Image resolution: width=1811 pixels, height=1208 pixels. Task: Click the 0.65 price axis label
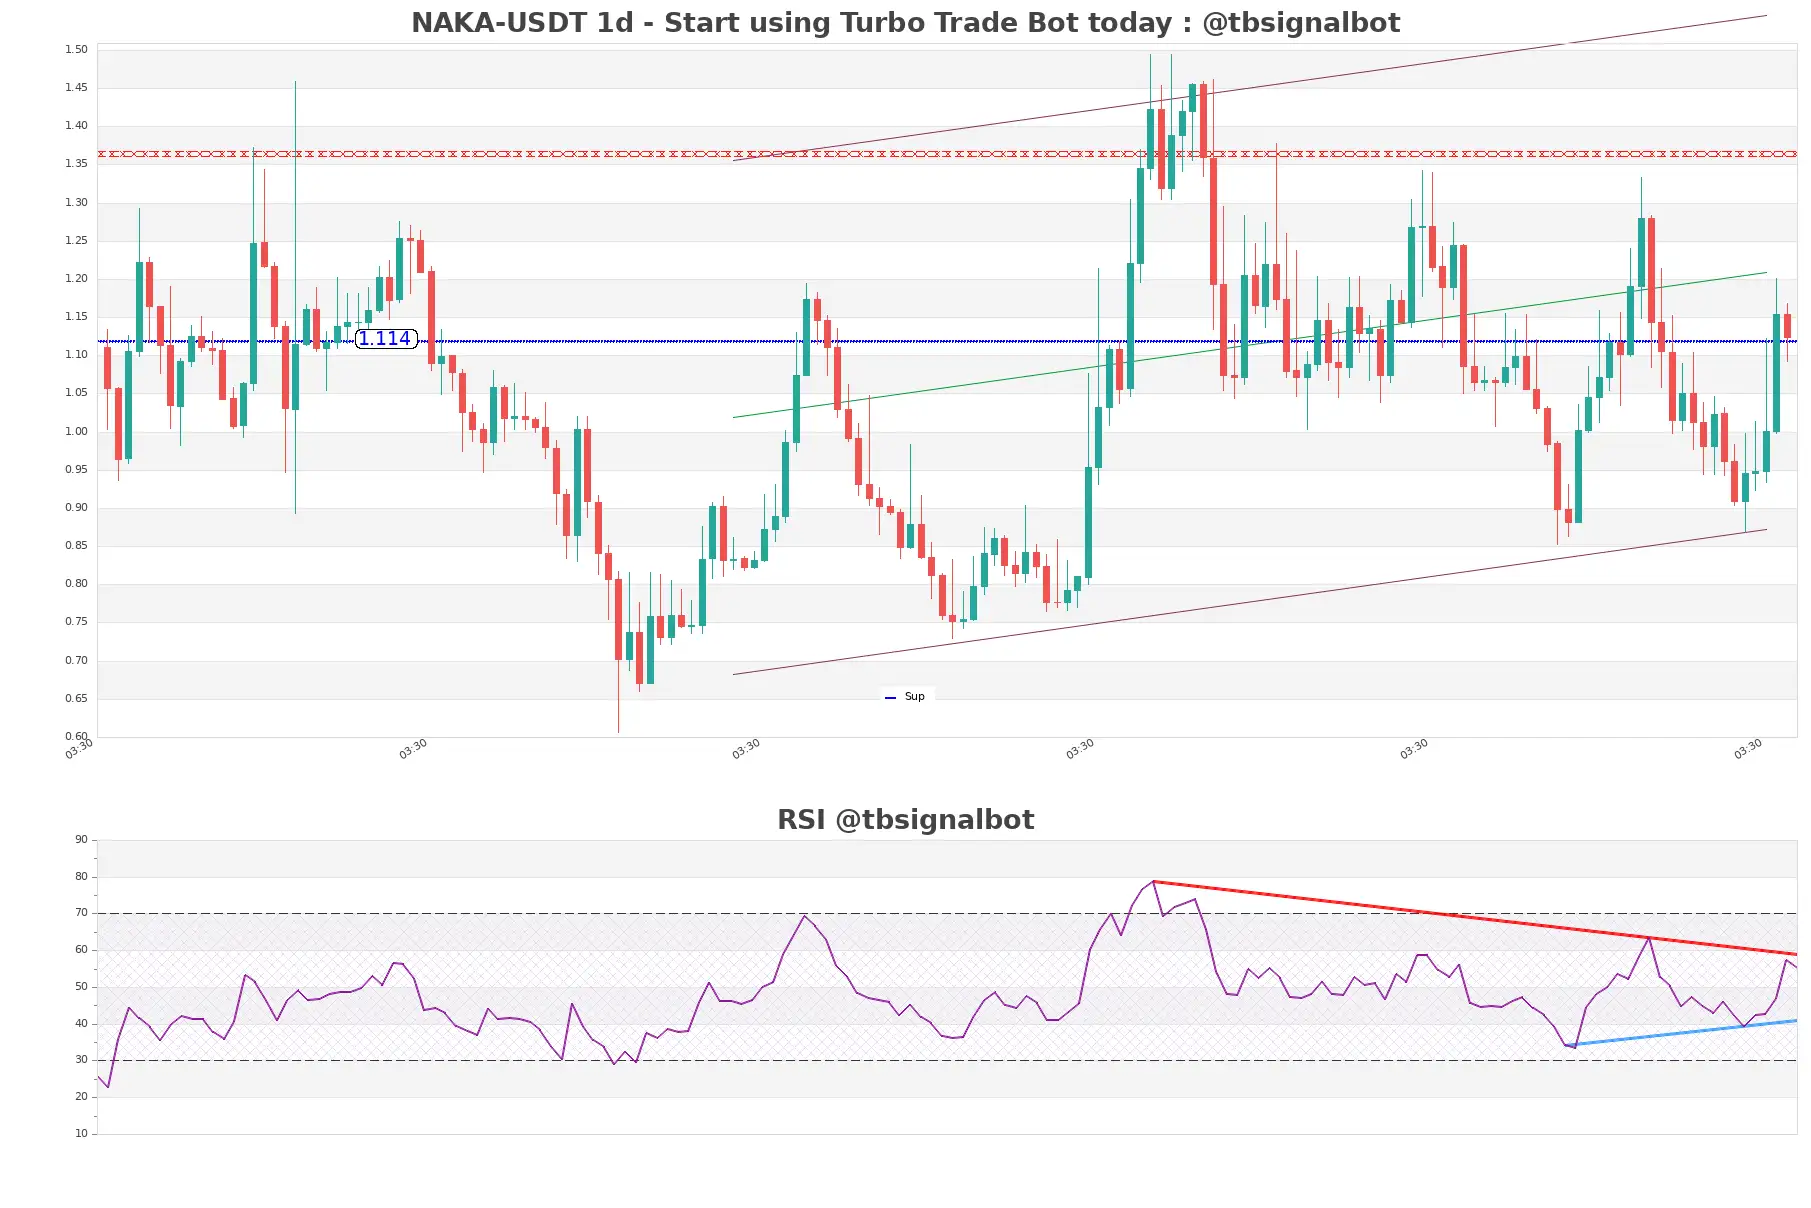point(76,699)
